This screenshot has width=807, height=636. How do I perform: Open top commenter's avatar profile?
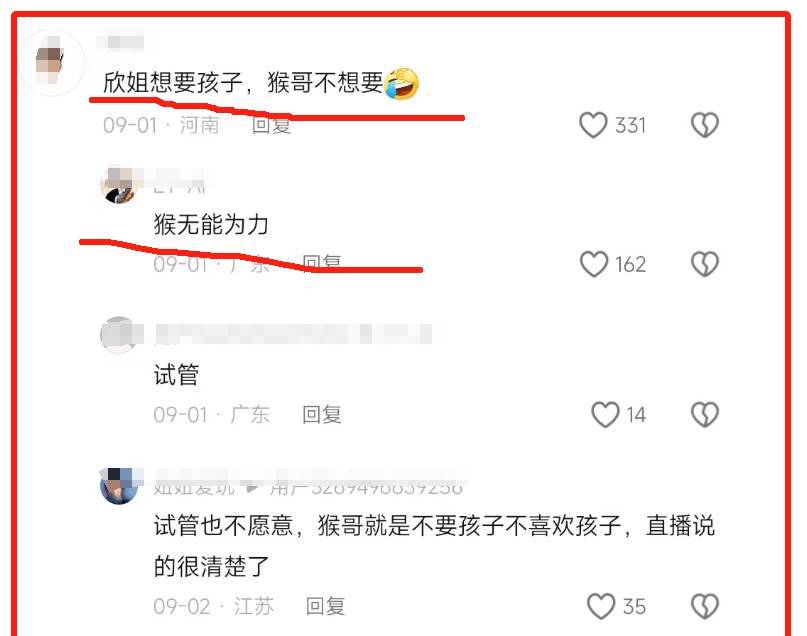coord(51,63)
